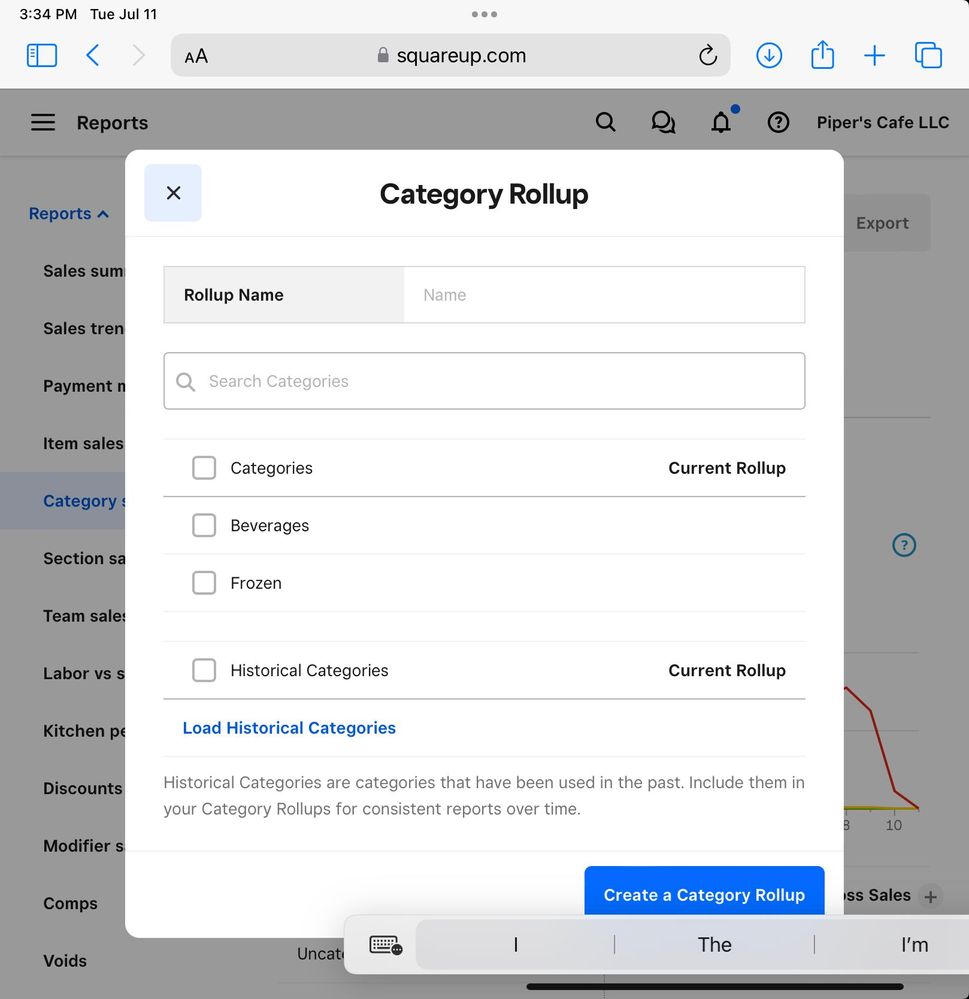Focus the Rollup Name input field

coord(603,295)
